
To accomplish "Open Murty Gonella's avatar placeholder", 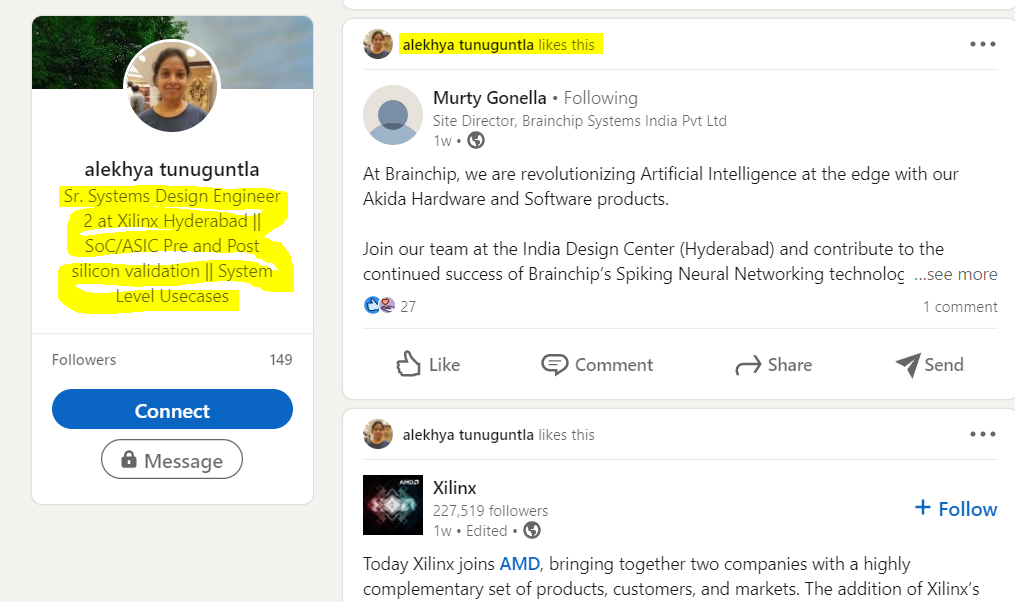I will [x=393, y=115].
